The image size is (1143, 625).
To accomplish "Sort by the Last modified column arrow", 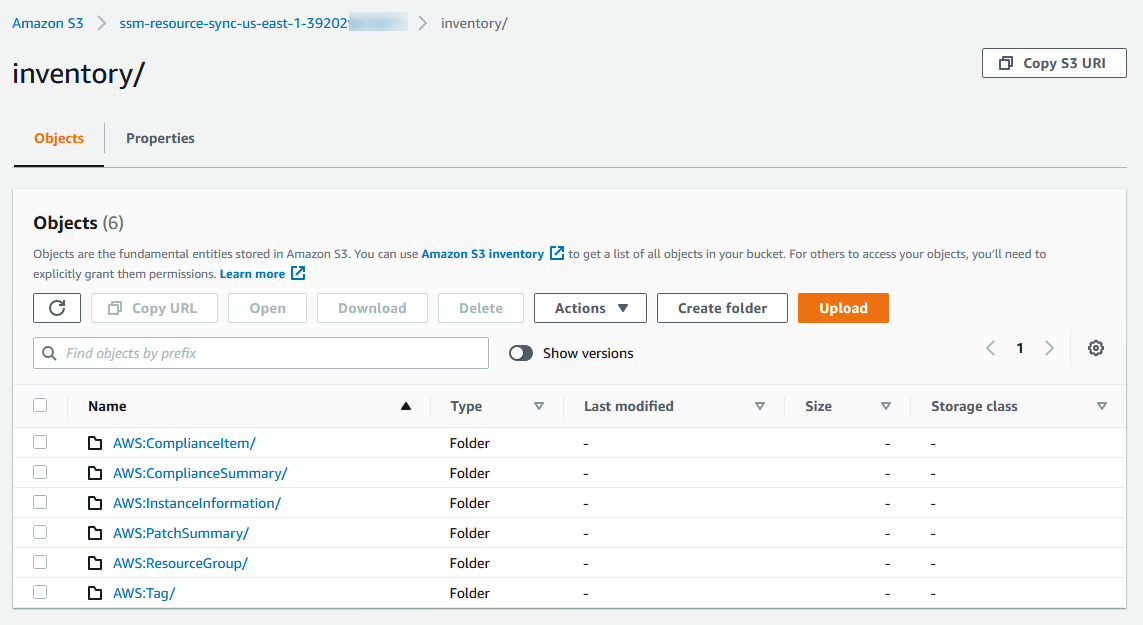I will 760,406.
